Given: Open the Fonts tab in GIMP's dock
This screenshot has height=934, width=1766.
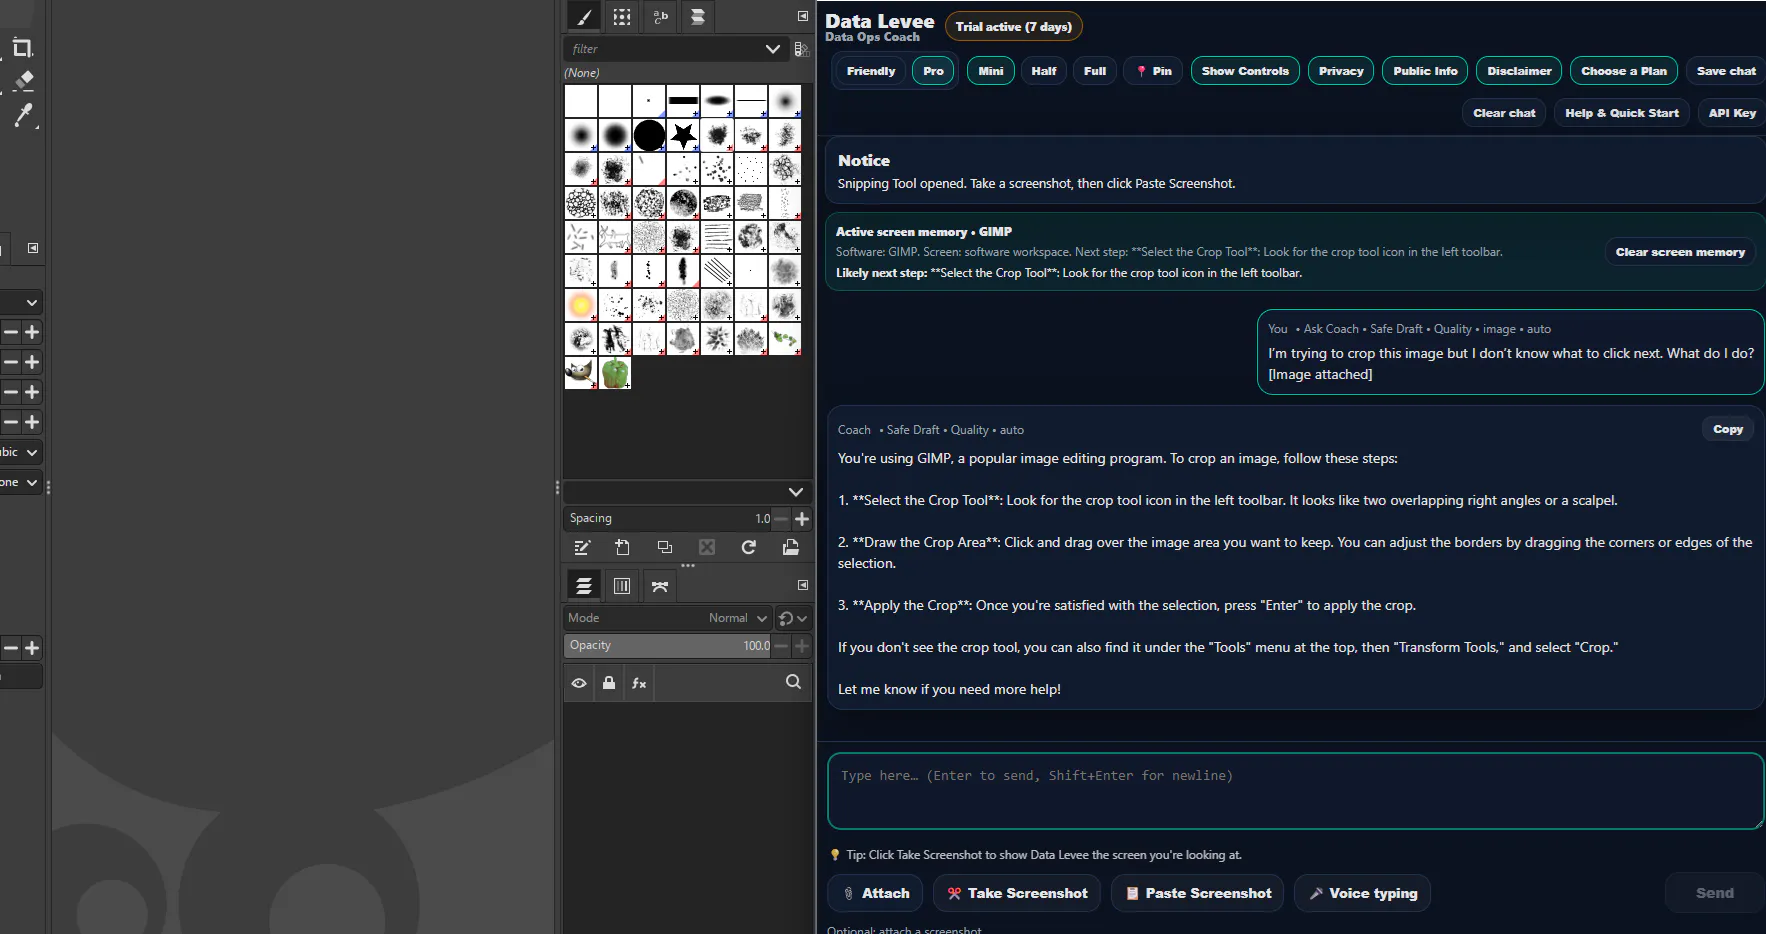Looking at the screenshot, I should click(660, 17).
